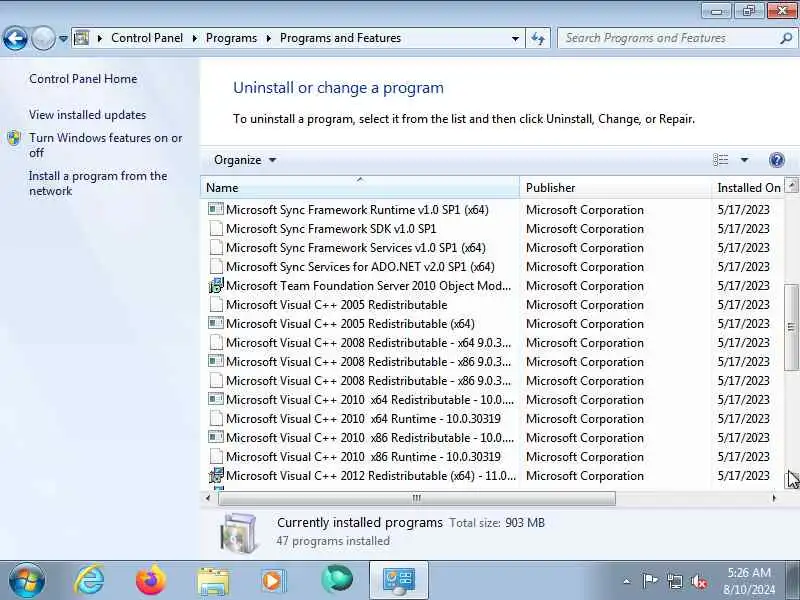Go back with the Back arrow button
The image size is (800, 600).
pos(15,38)
